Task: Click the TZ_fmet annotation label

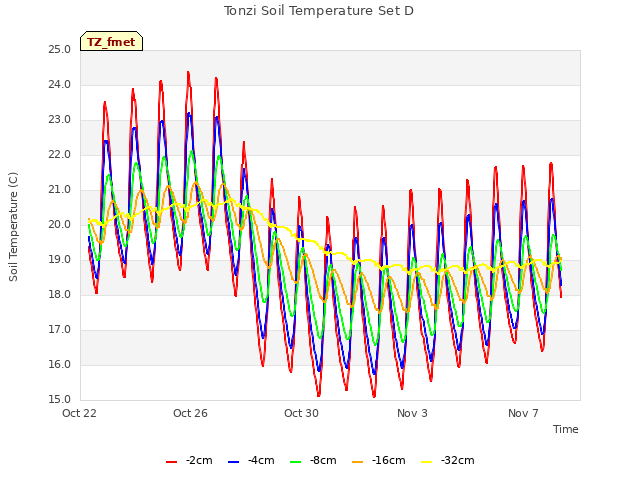Action: click(111, 41)
